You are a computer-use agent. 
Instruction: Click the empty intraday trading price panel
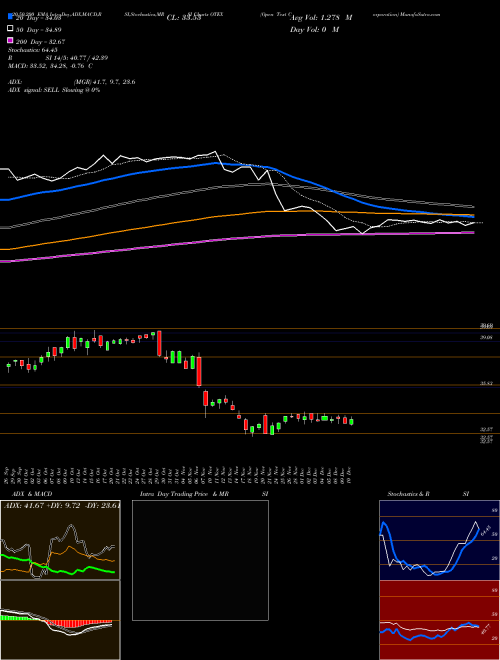click(200, 560)
